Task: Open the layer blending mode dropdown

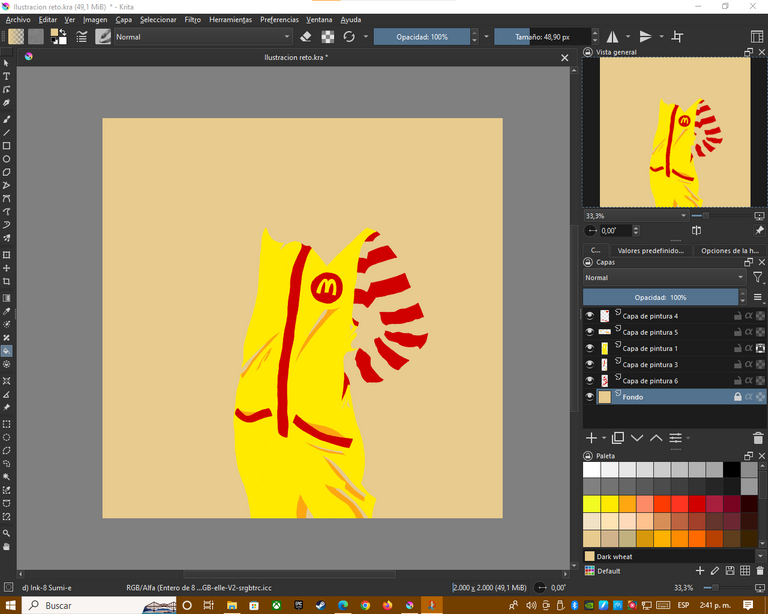Action: 664,278
